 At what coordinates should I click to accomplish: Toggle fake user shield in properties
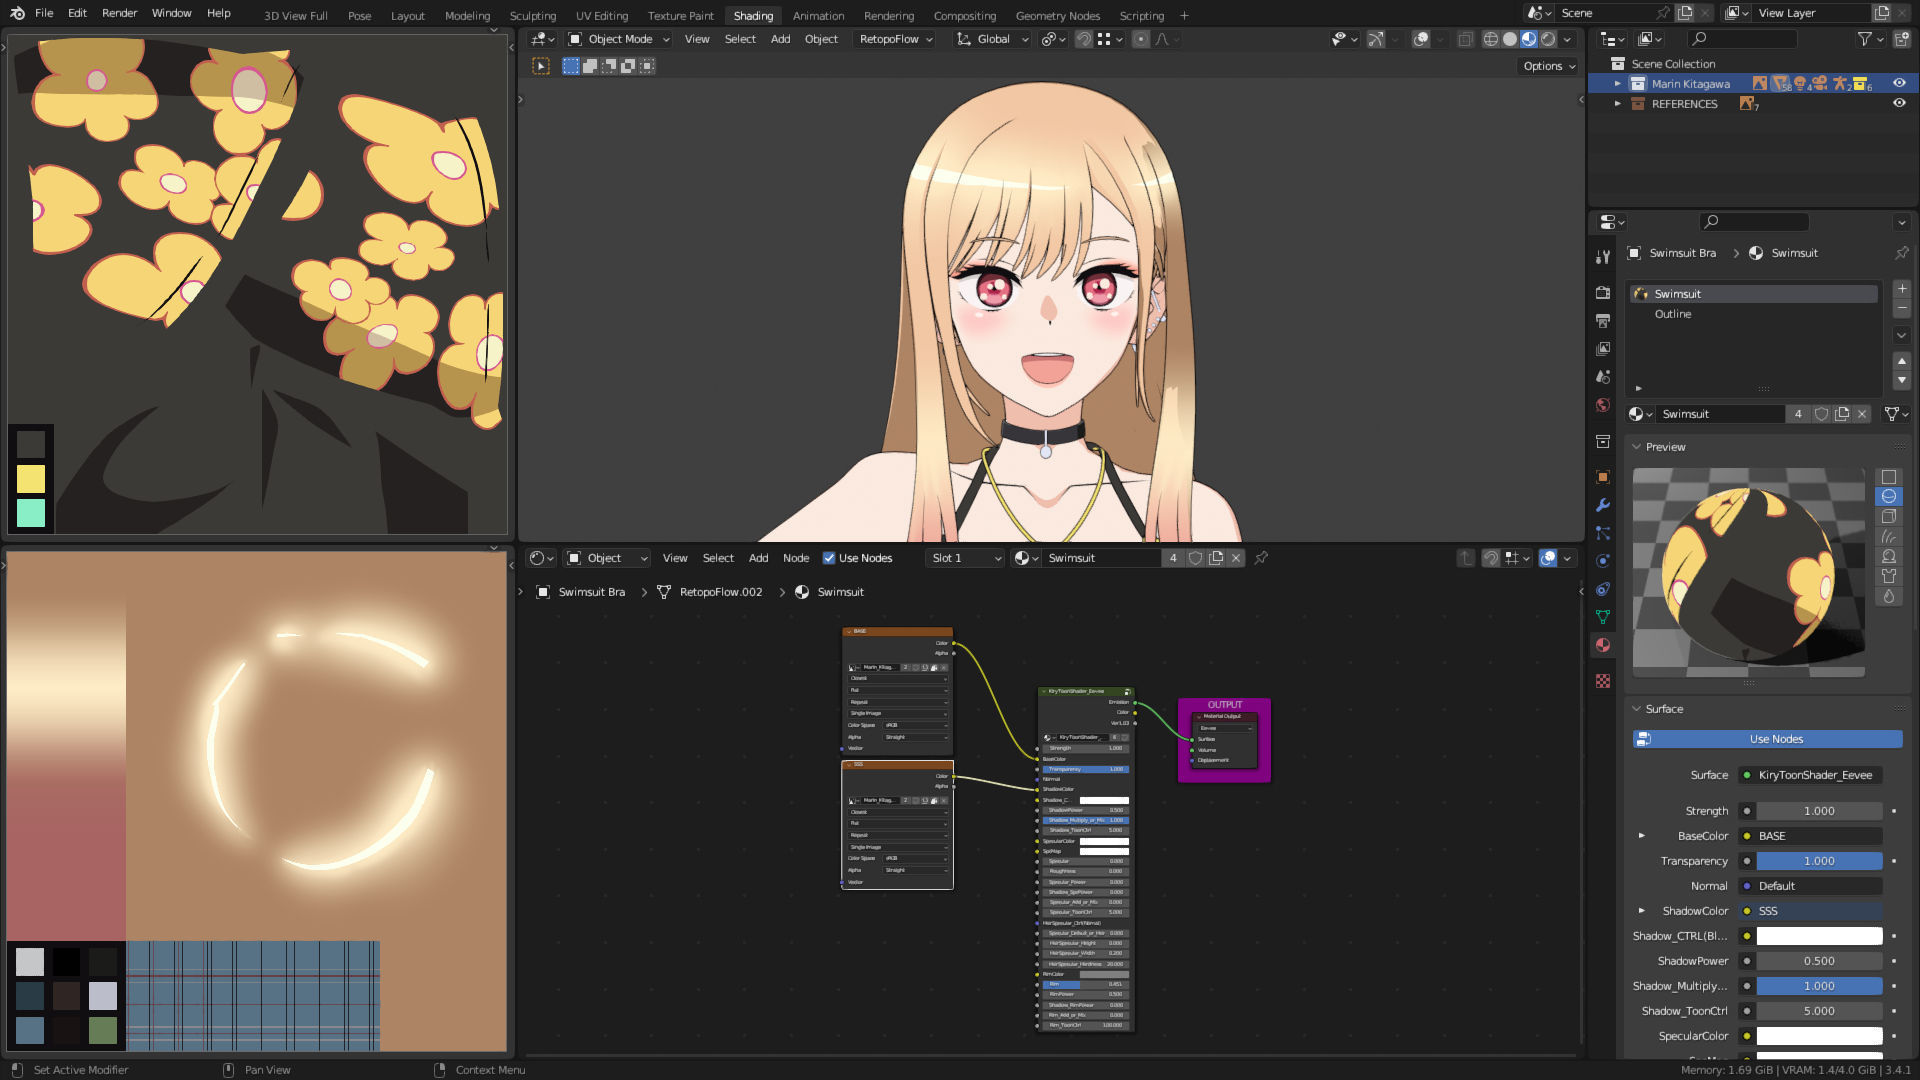pyautogui.click(x=1822, y=414)
